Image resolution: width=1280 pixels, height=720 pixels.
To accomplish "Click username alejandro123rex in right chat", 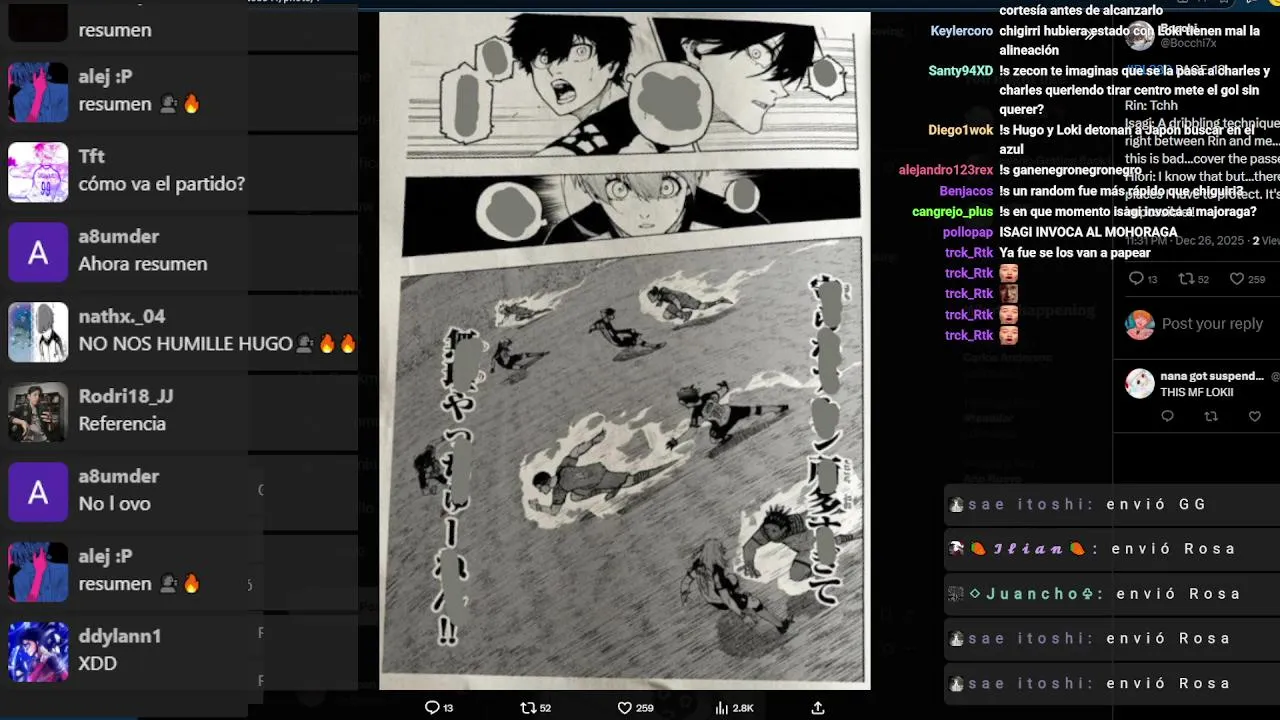I will pos(945,170).
